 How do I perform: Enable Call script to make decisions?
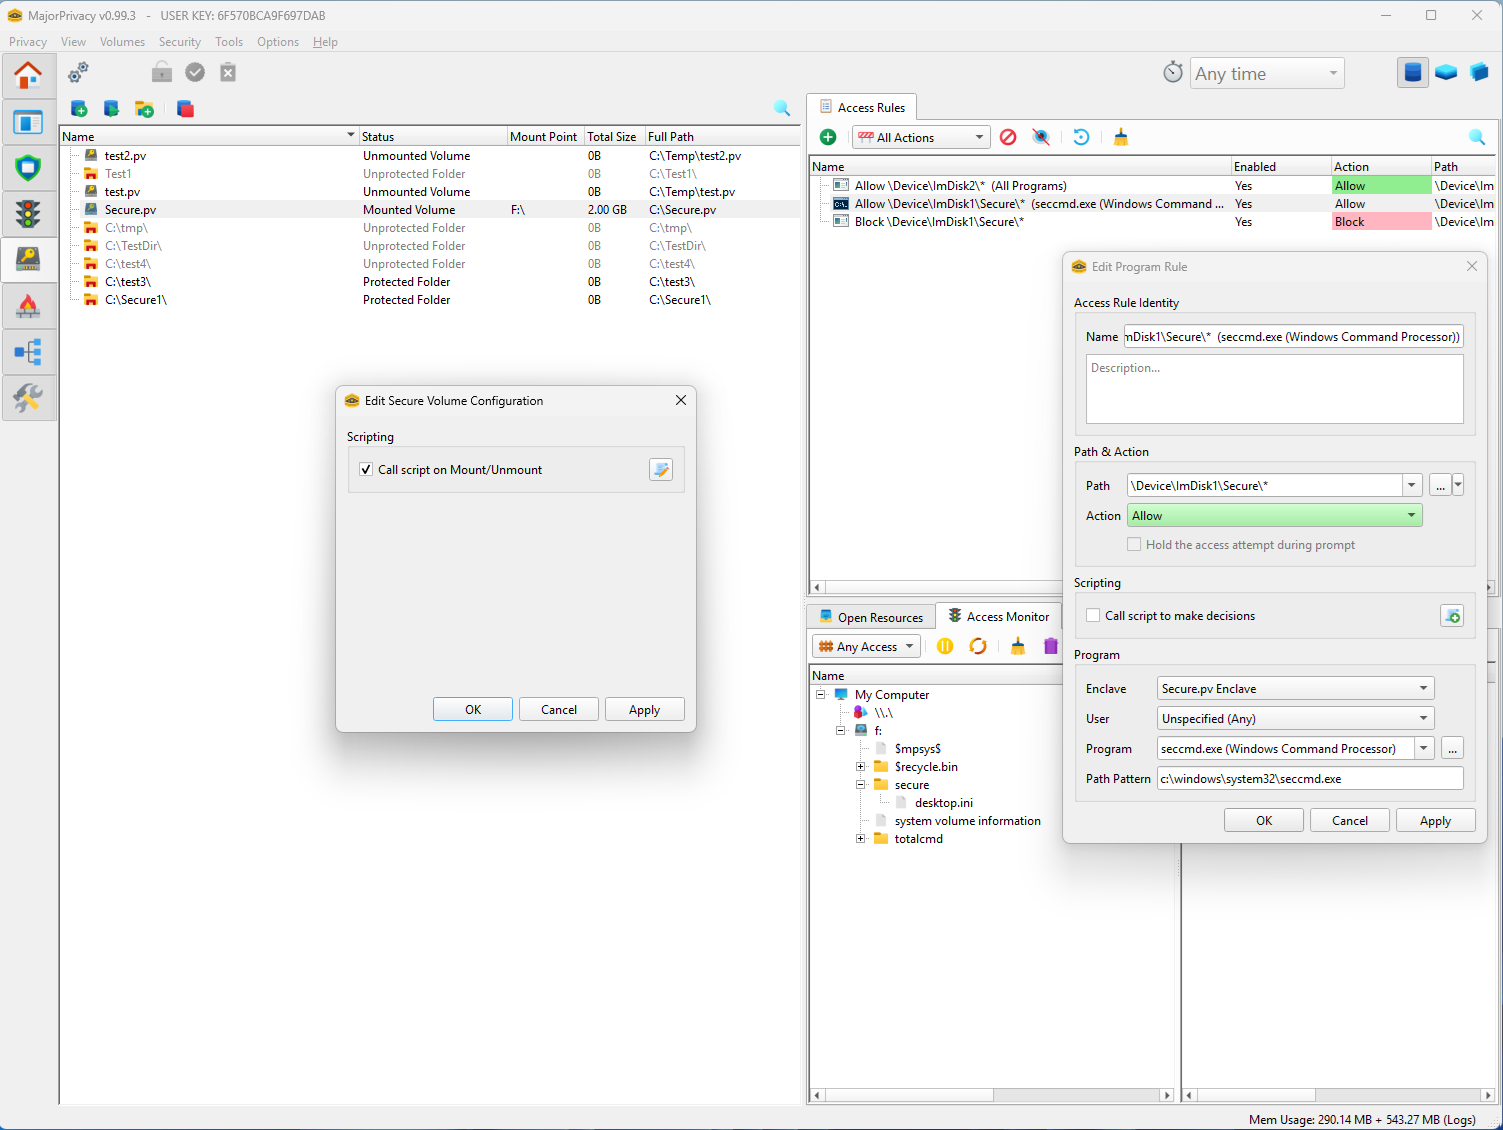point(1093,616)
